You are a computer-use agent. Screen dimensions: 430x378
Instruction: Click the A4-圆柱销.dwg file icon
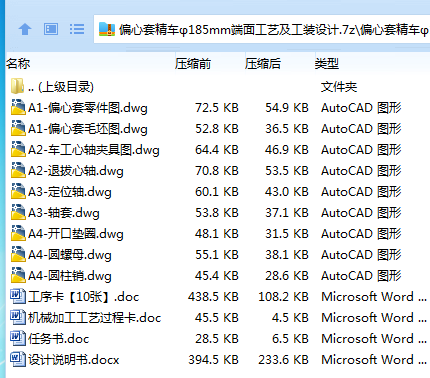point(18,275)
